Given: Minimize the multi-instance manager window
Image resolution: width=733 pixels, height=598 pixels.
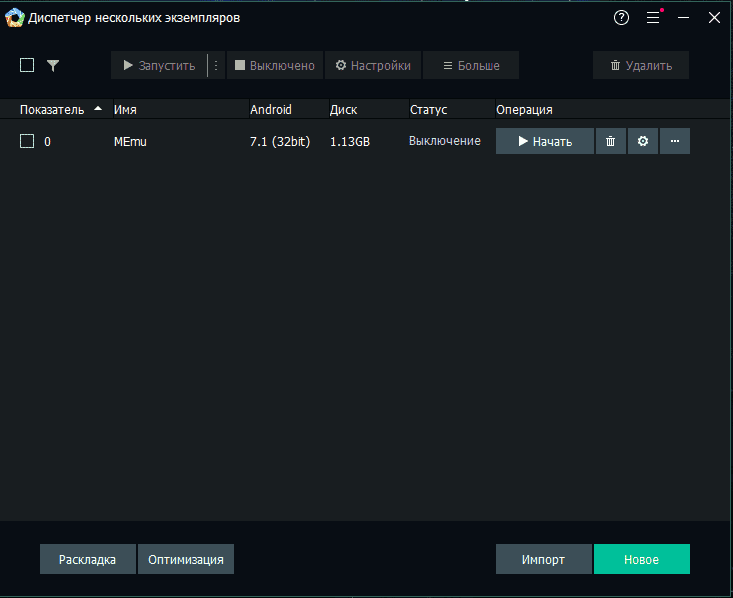Looking at the screenshot, I should [684, 18].
